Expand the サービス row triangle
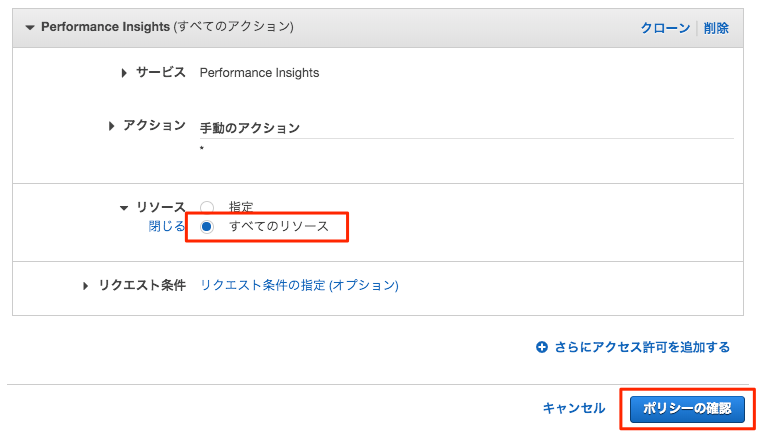 (125, 73)
